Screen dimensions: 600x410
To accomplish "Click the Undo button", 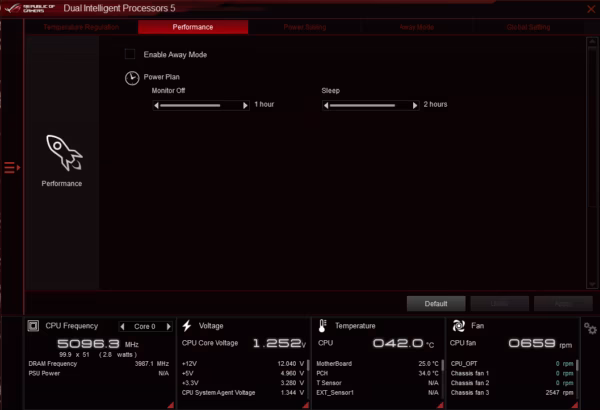I will pos(499,304).
